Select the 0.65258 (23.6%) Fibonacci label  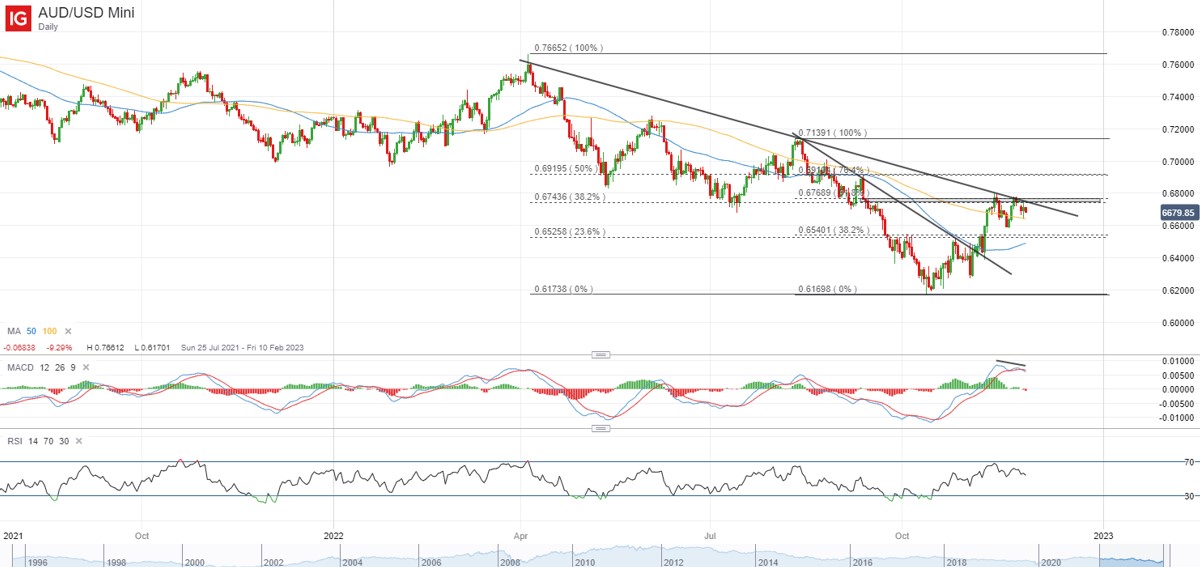[569, 231]
